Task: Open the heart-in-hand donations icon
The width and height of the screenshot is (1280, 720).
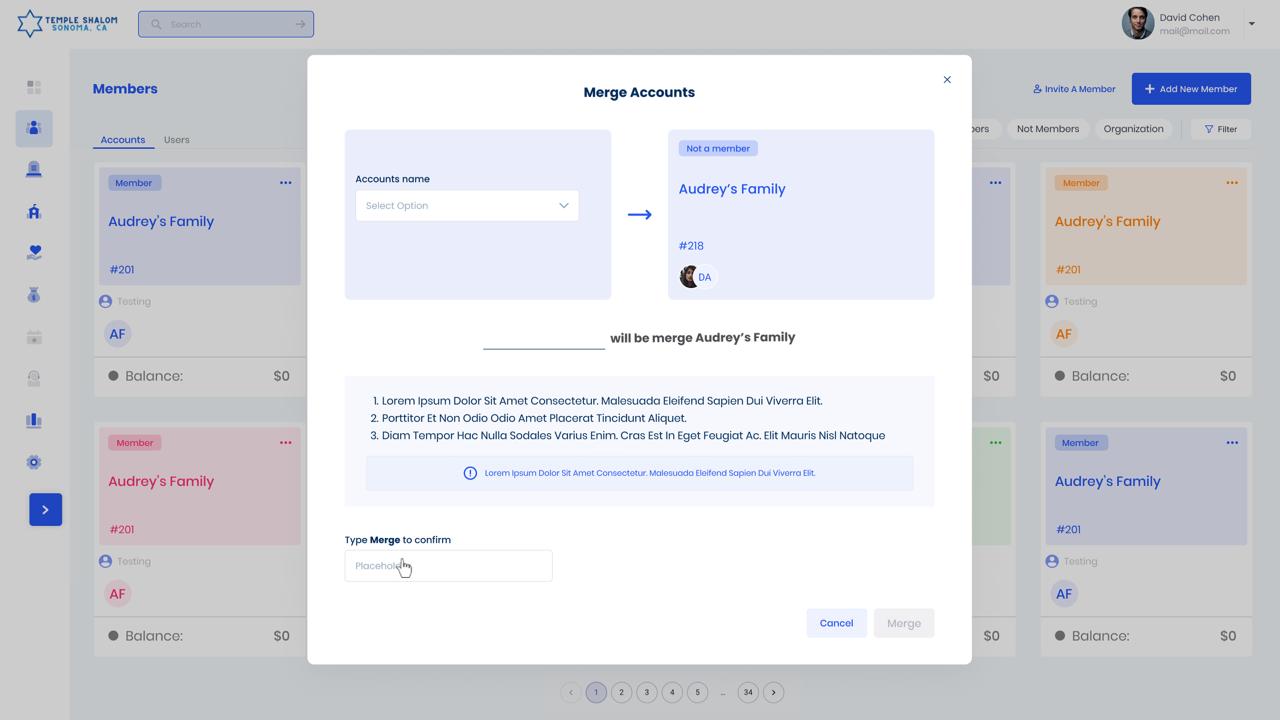Action: pos(34,253)
